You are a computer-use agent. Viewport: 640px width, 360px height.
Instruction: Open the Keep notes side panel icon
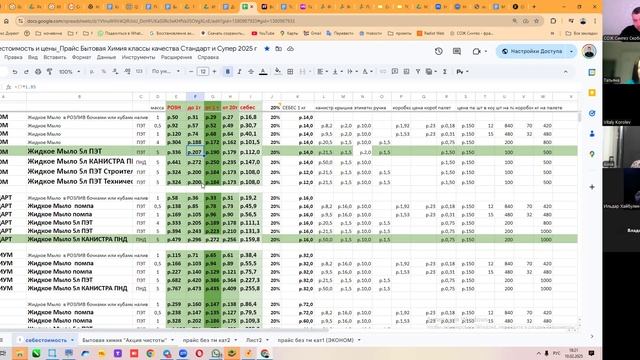pos(592,93)
